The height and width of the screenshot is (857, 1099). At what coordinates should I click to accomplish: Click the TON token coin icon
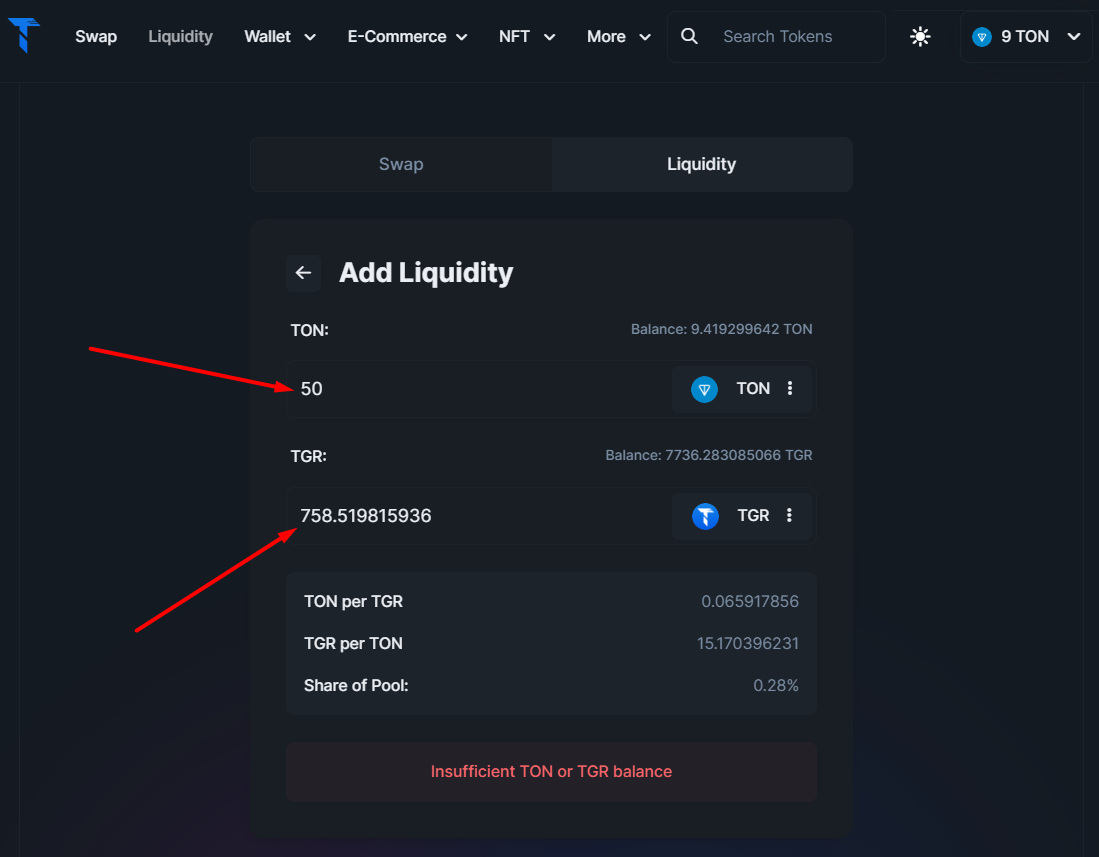[705, 389]
